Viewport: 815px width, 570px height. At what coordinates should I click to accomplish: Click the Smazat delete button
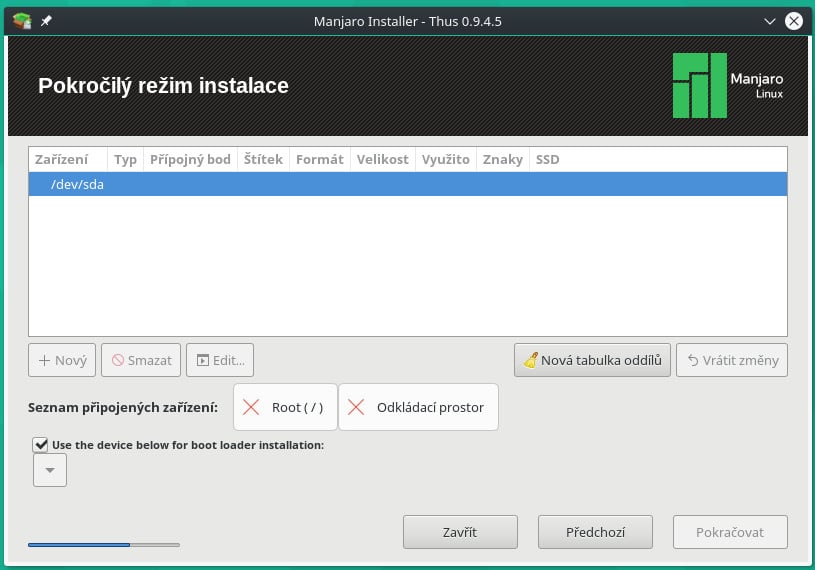click(141, 360)
